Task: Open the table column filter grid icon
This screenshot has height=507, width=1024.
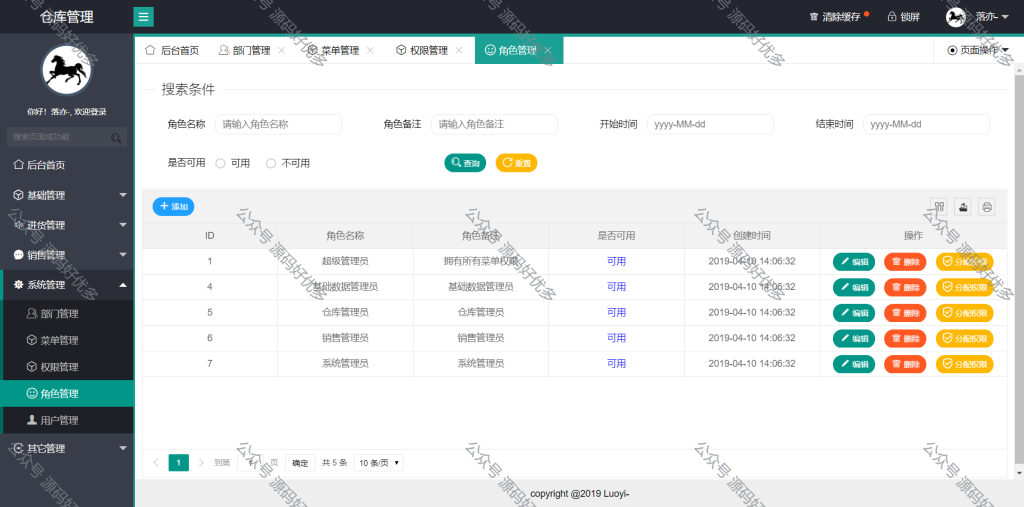Action: (x=939, y=207)
